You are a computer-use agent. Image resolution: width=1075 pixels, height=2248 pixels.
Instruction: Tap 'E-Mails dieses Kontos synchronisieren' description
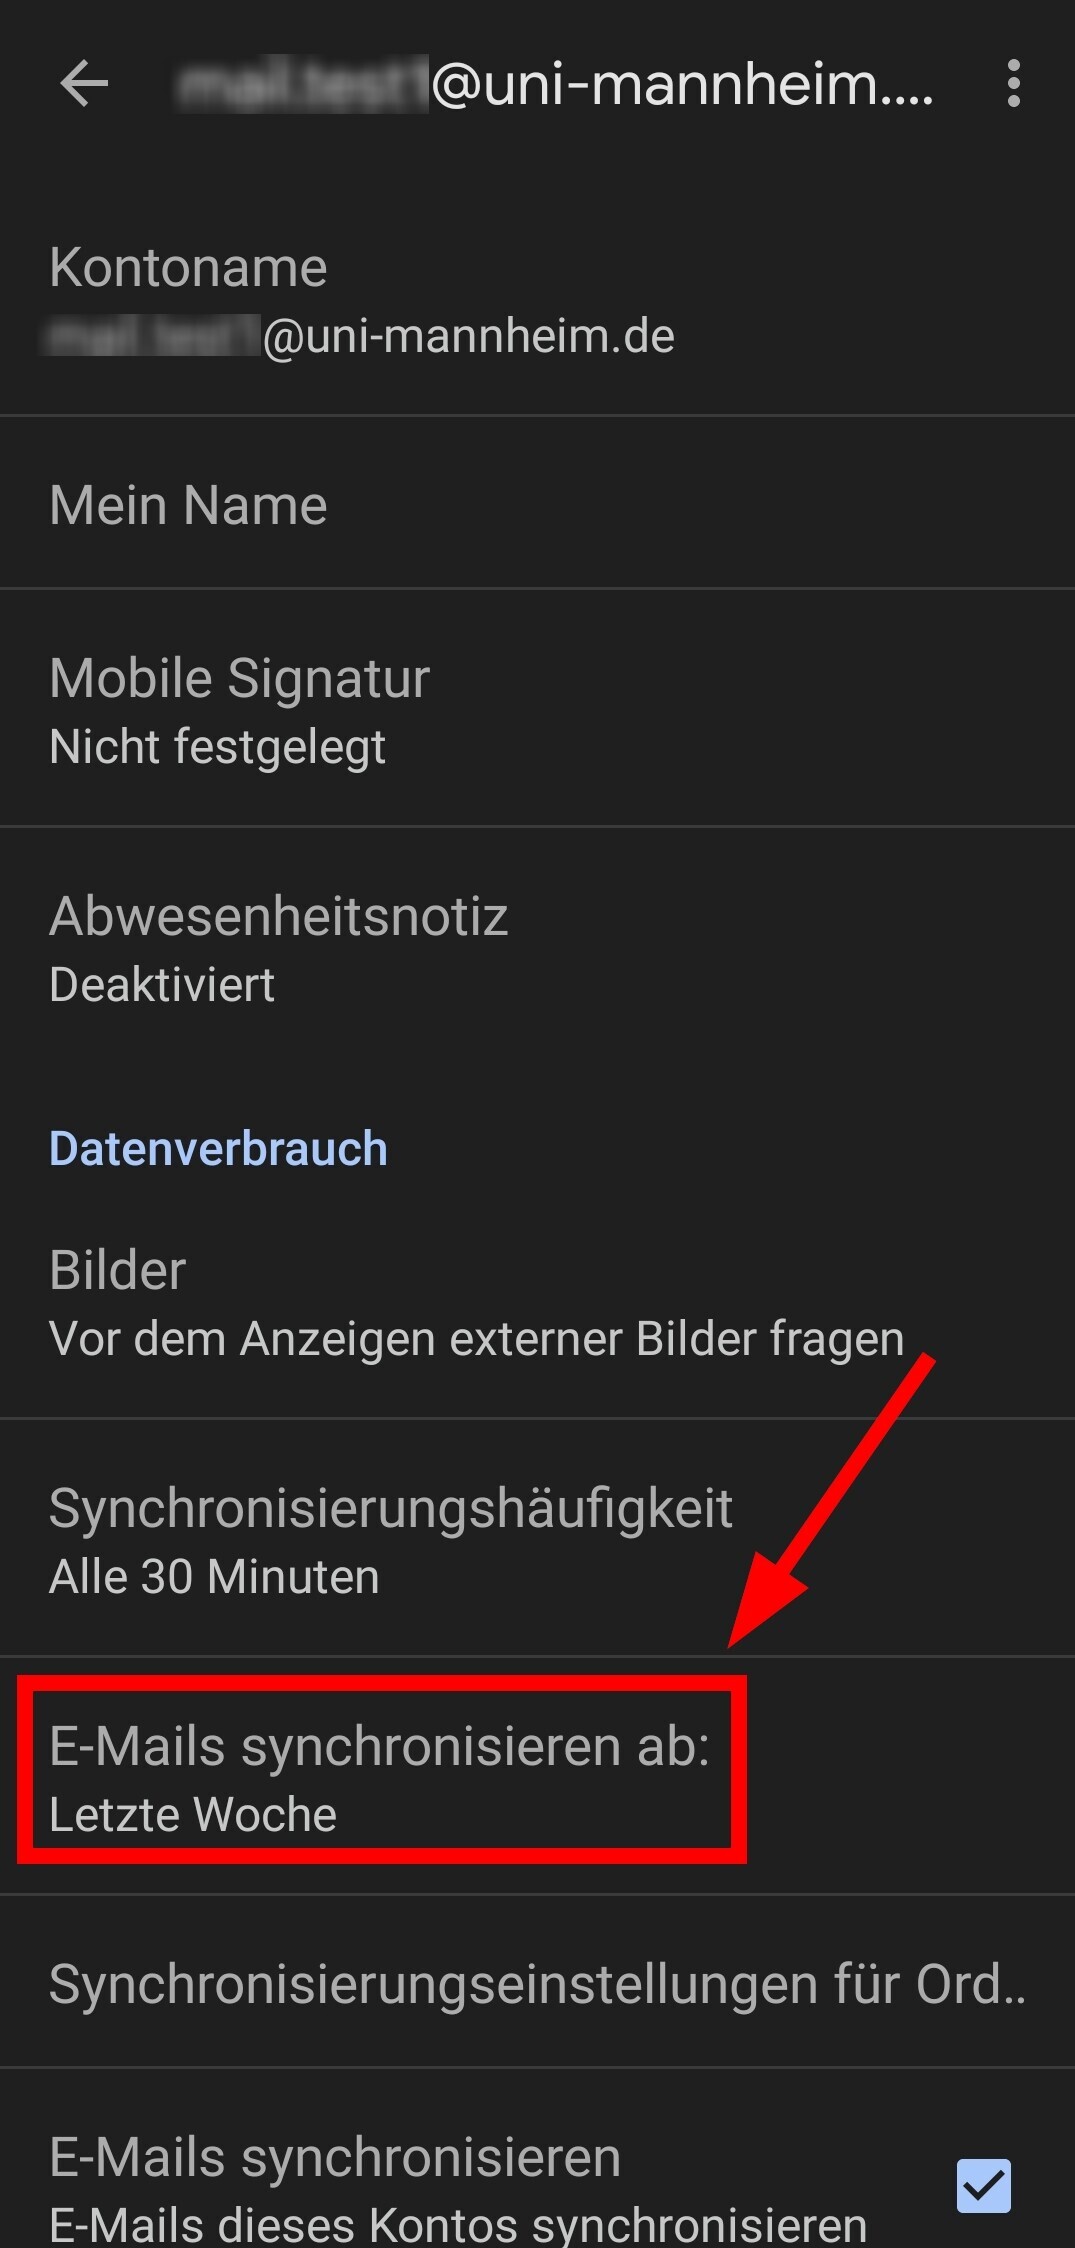(458, 2225)
